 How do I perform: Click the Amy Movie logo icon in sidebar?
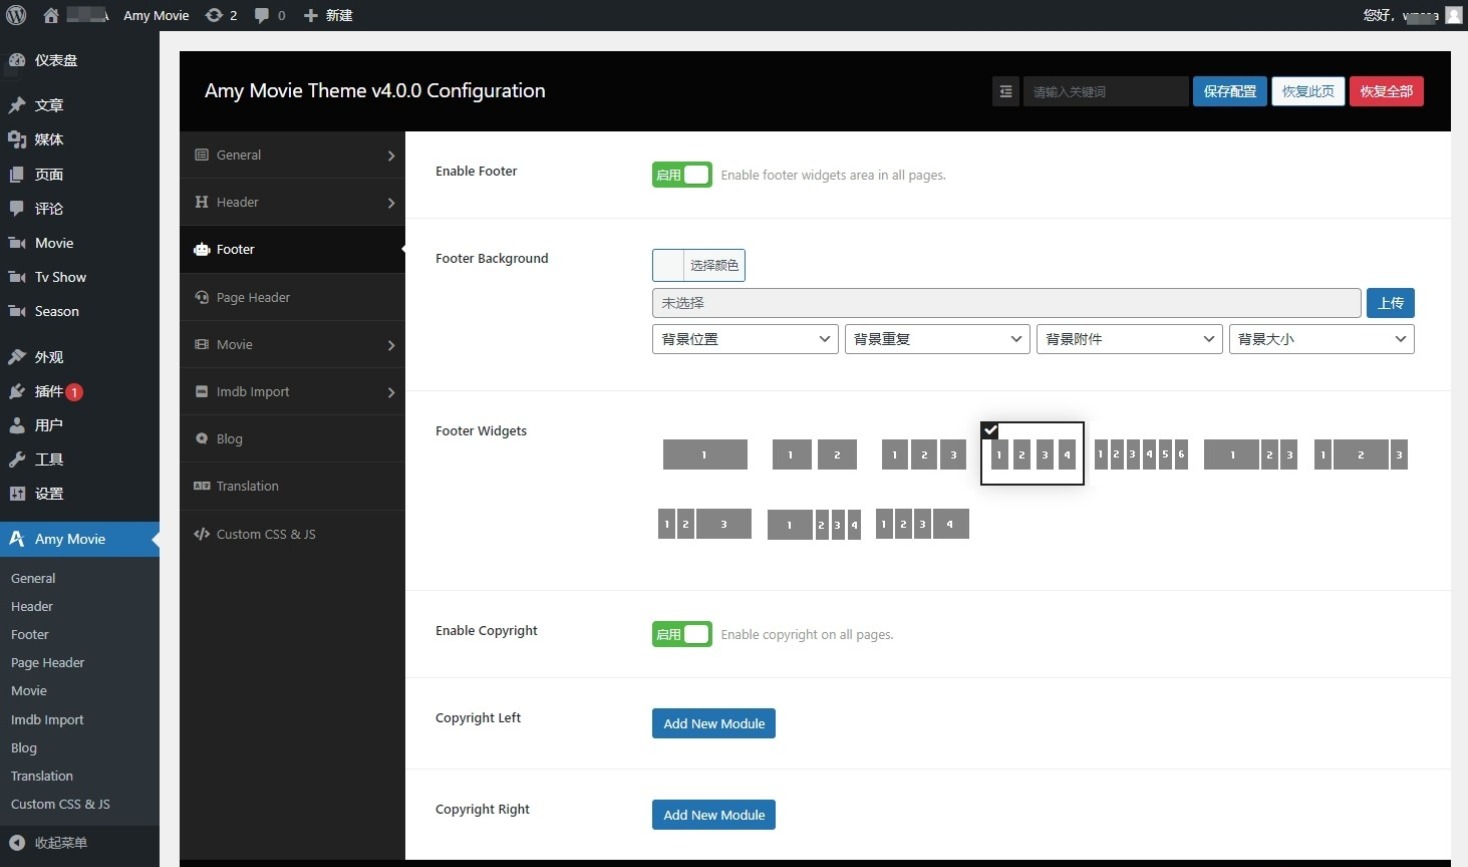click(17, 539)
